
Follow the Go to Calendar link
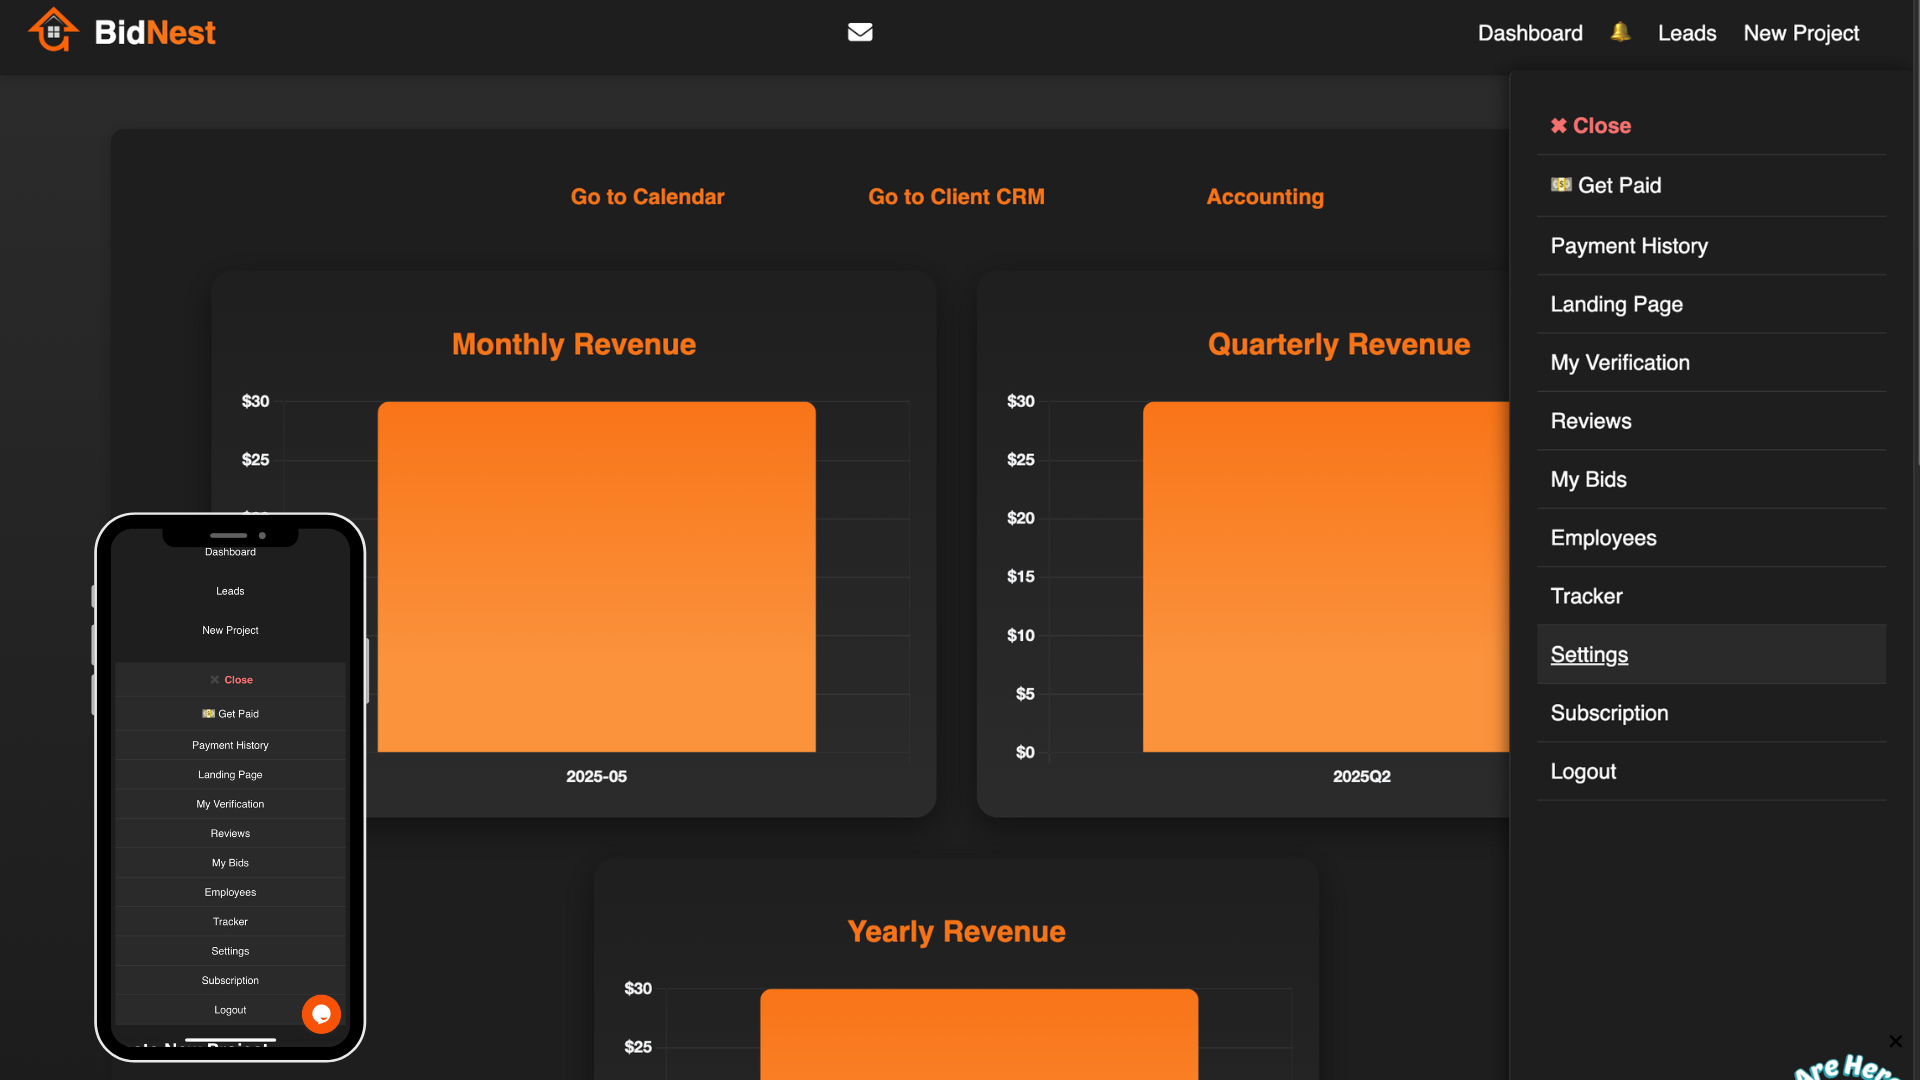tap(647, 197)
